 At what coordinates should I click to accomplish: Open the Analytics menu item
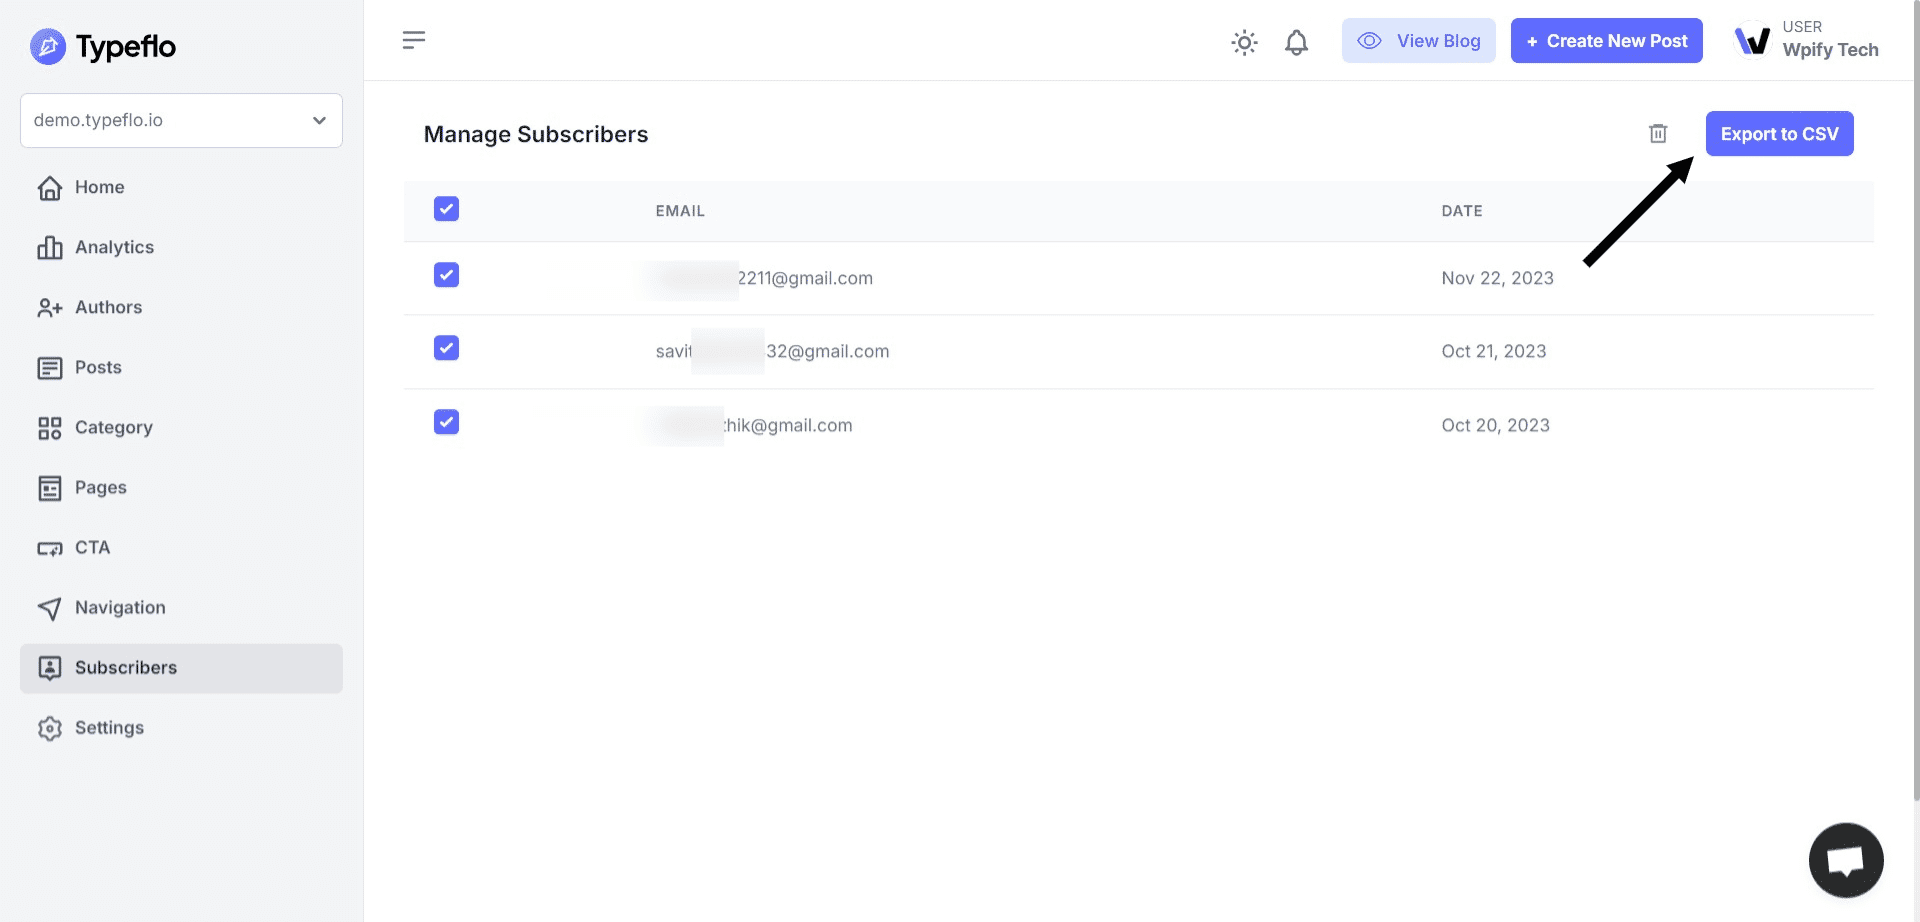click(x=114, y=247)
